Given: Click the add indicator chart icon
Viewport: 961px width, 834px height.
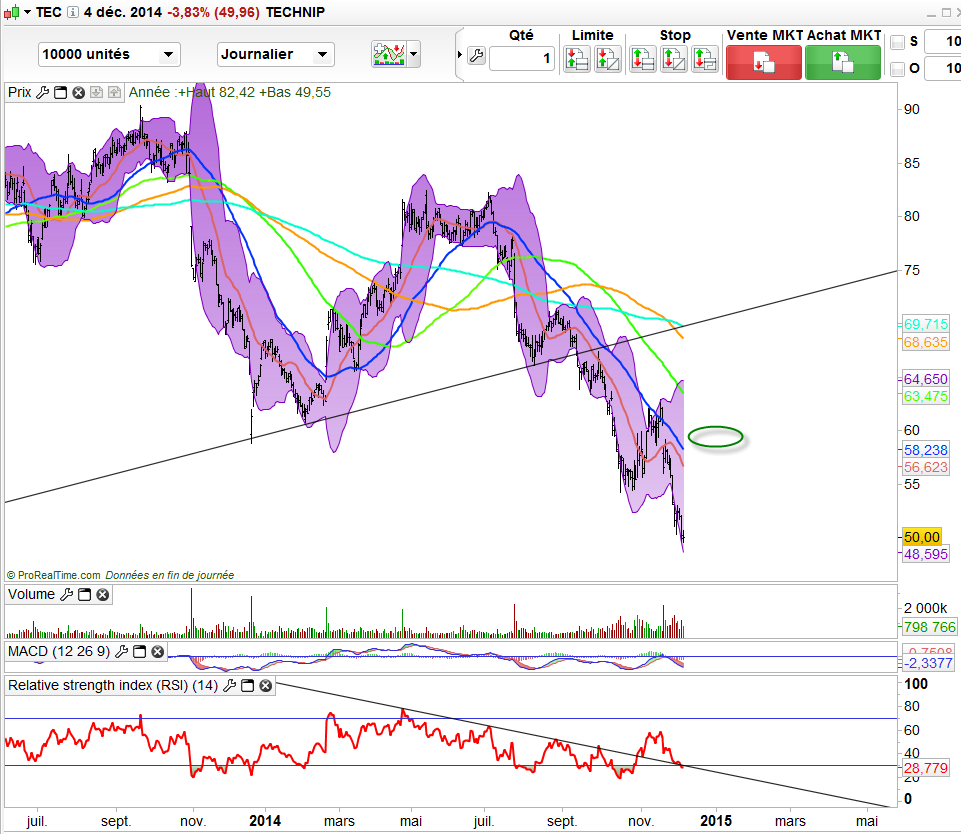Looking at the screenshot, I should 389,55.
